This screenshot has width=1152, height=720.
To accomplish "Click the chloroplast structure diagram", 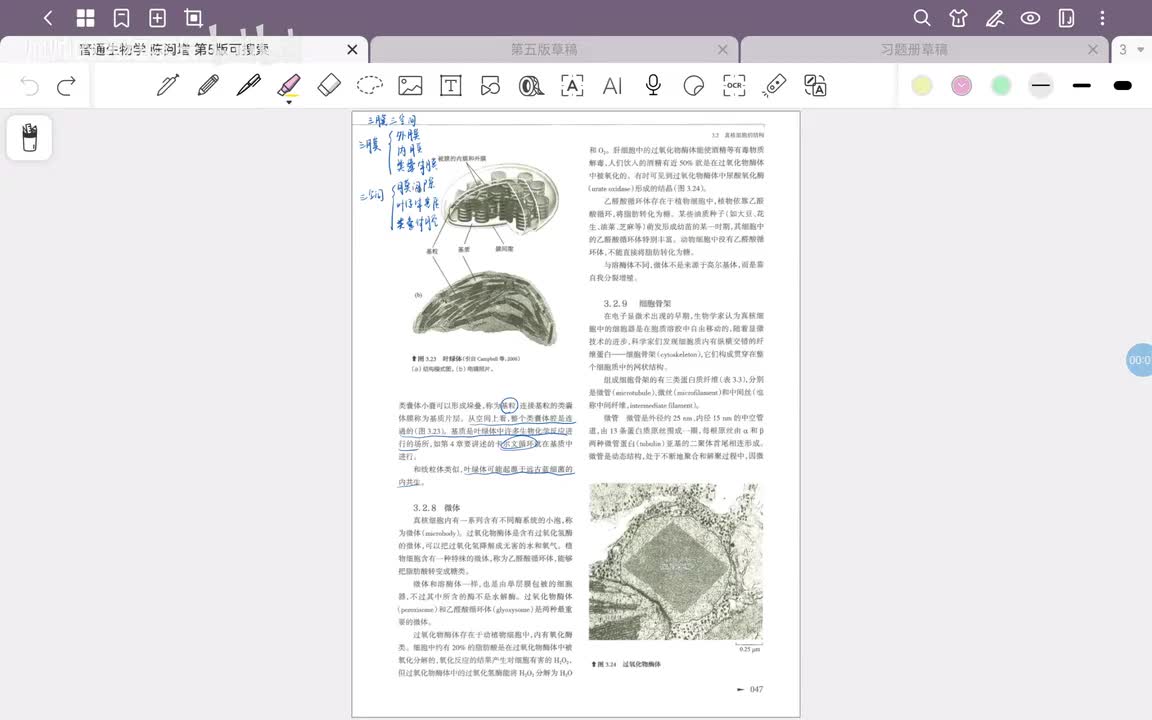I will 502,198.
